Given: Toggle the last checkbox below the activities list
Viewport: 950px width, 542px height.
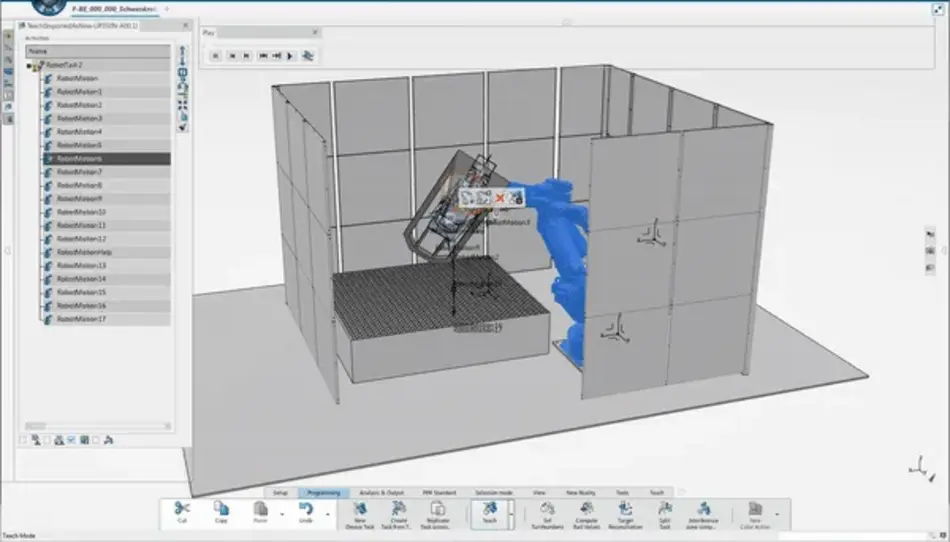Looking at the screenshot, I should (97, 440).
